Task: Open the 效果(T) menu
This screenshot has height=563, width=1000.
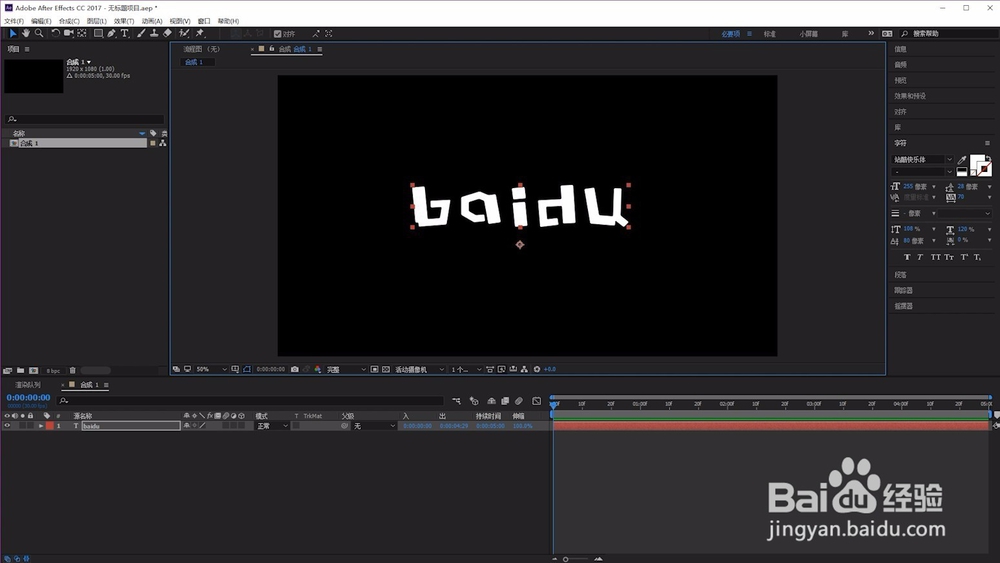Action: 124,21
